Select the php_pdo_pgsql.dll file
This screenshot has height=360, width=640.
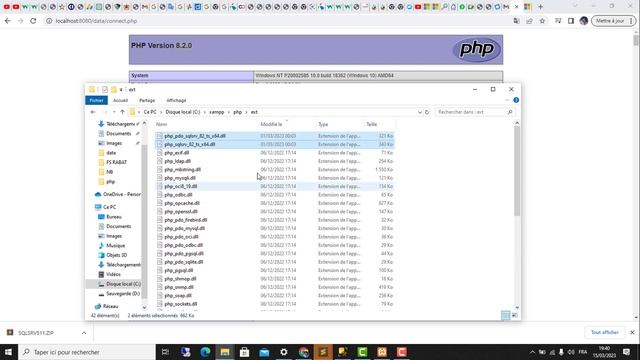tap(275, 253)
